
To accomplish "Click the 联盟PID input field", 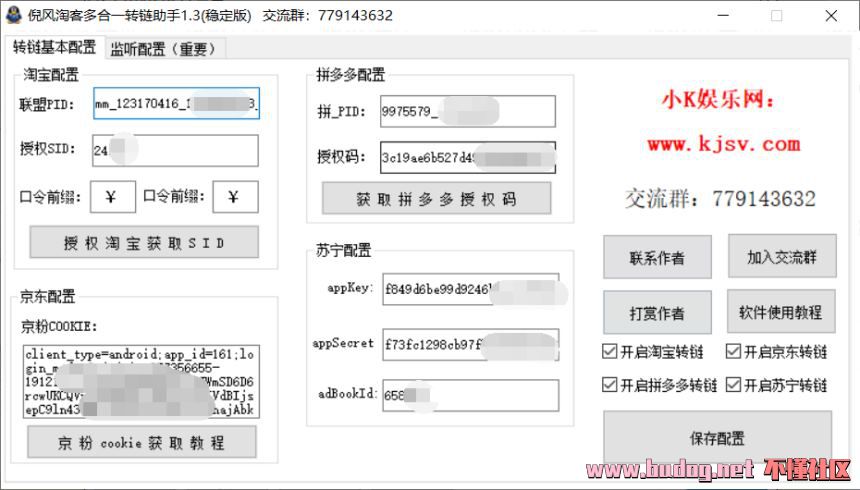I will tap(176, 103).
